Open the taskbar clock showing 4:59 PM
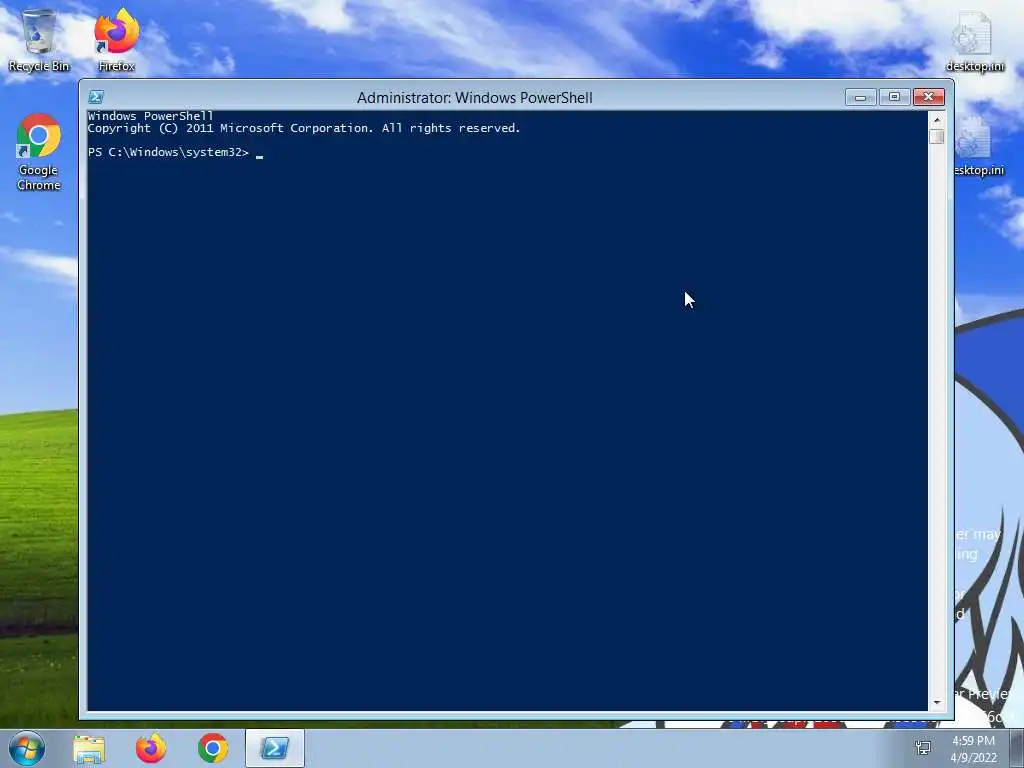 [973, 749]
